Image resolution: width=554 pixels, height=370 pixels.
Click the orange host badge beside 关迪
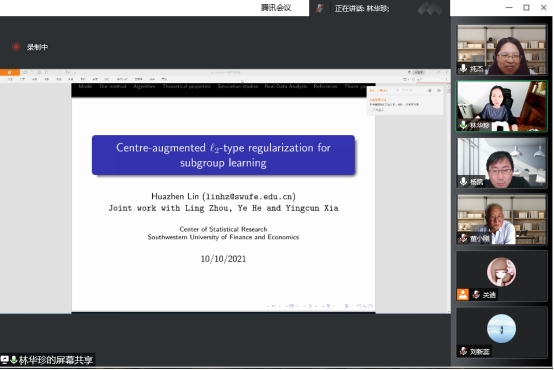462,294
